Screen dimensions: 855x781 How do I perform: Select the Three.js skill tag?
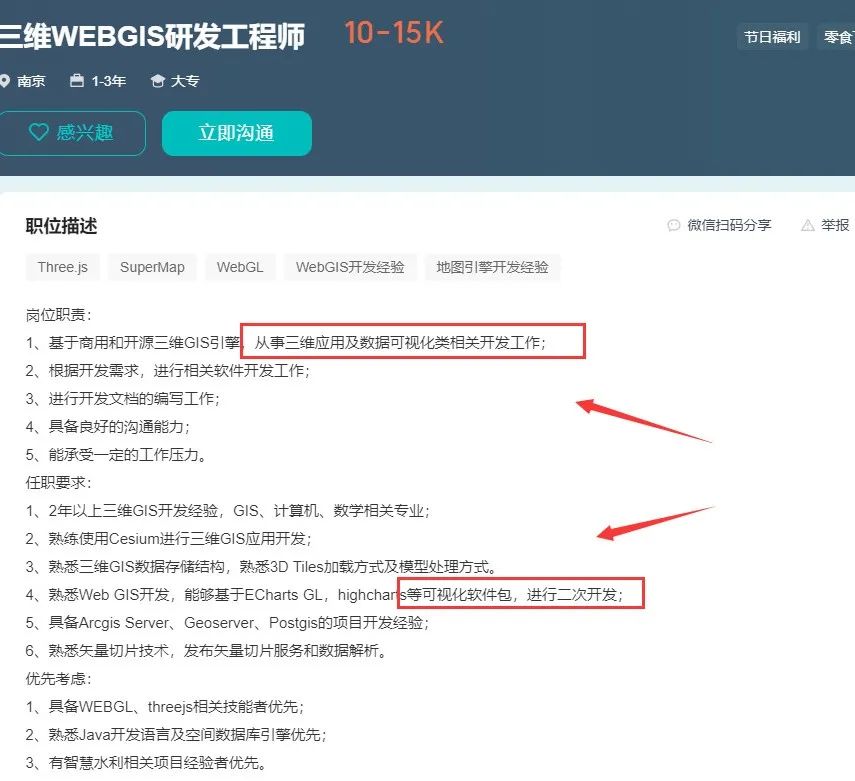point(62,267)
